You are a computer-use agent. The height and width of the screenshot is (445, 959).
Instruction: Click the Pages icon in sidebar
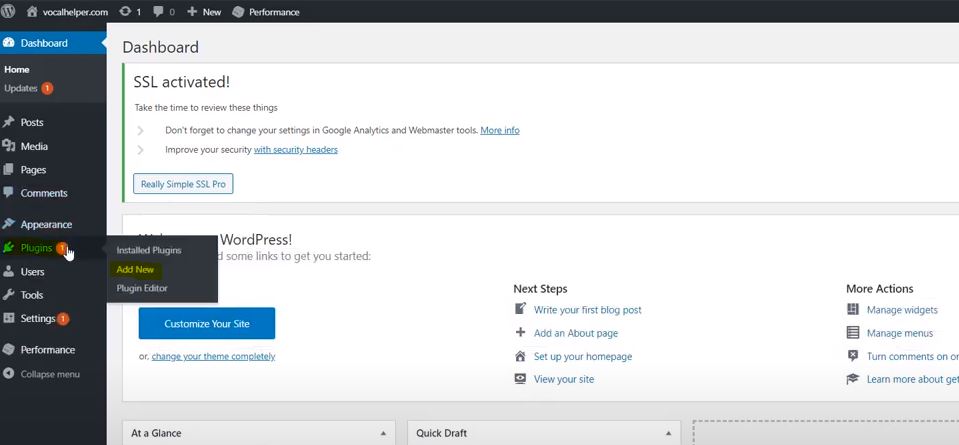(9, 169)
